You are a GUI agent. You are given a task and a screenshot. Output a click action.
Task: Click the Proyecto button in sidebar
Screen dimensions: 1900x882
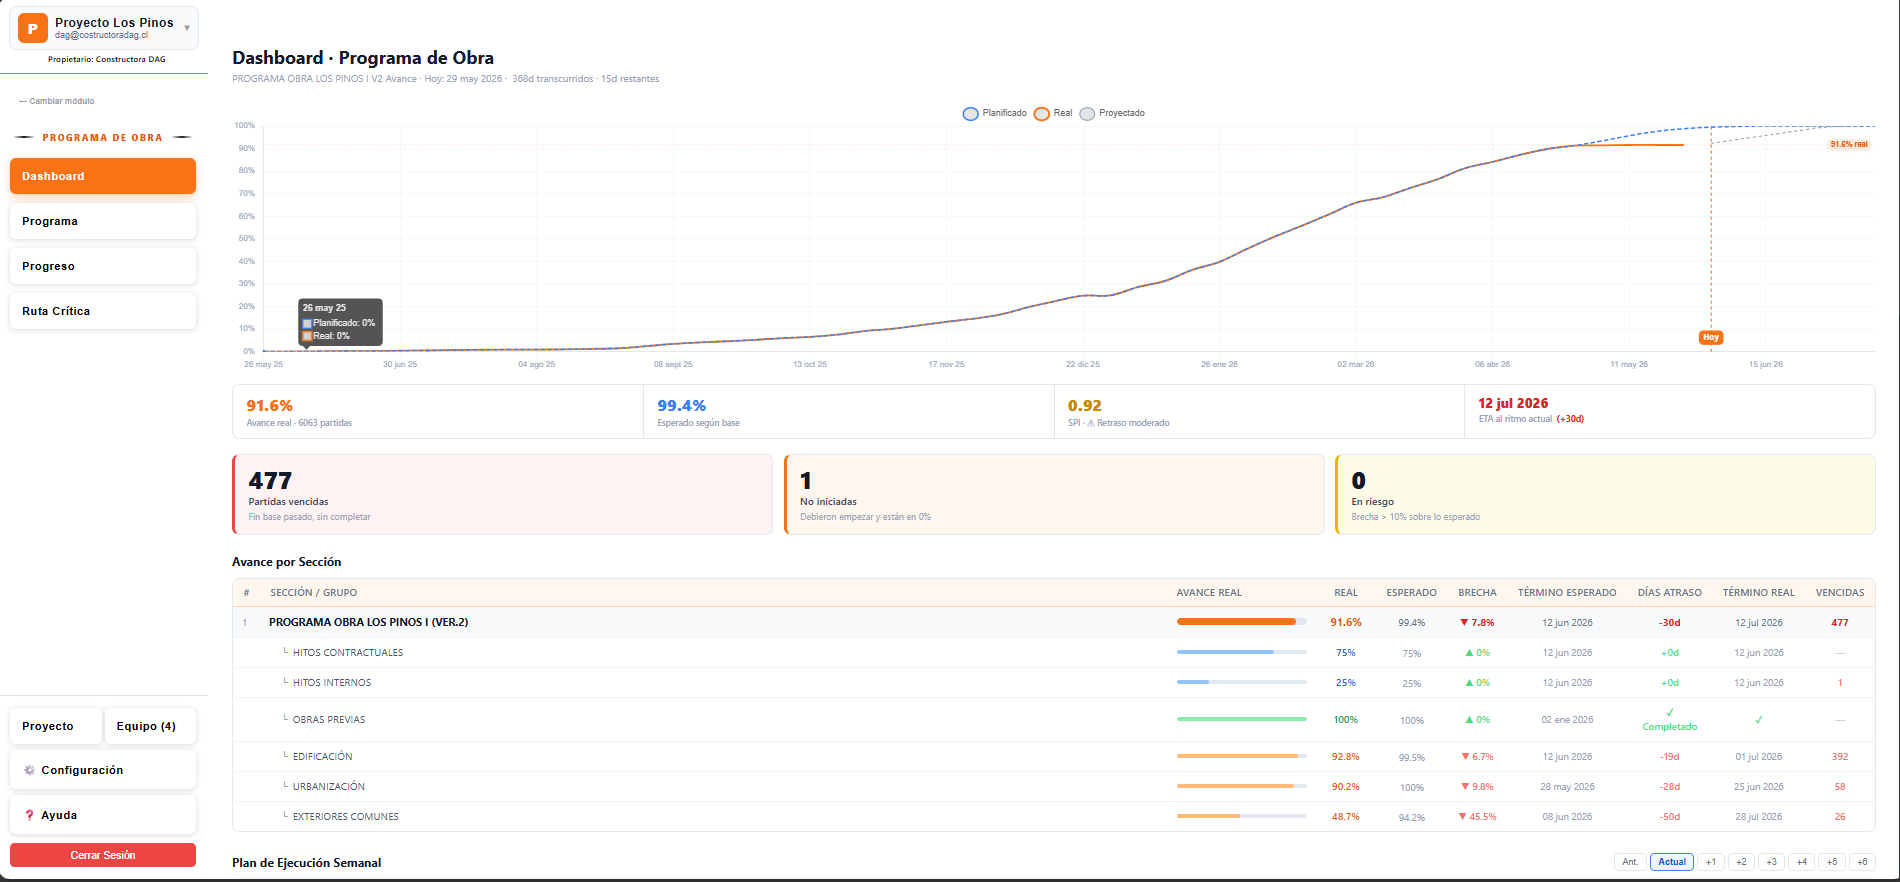56,726
